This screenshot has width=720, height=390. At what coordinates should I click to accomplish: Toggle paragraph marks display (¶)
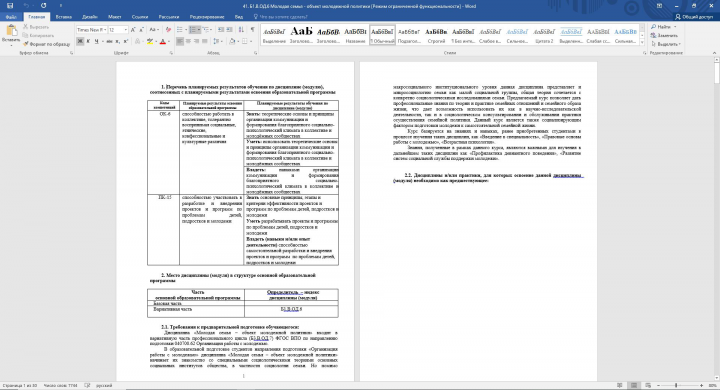[x=252, y=30]
